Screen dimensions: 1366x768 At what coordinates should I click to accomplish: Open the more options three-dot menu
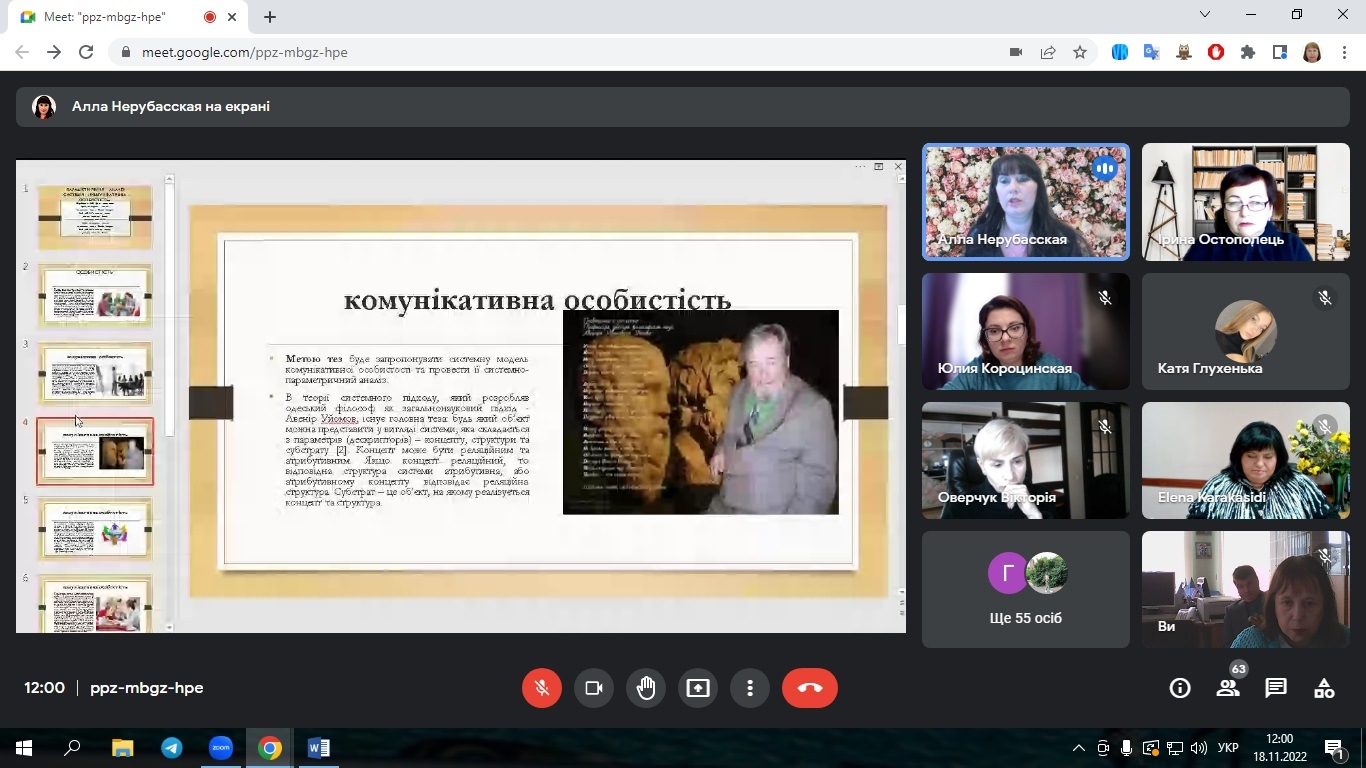(750, 688)
